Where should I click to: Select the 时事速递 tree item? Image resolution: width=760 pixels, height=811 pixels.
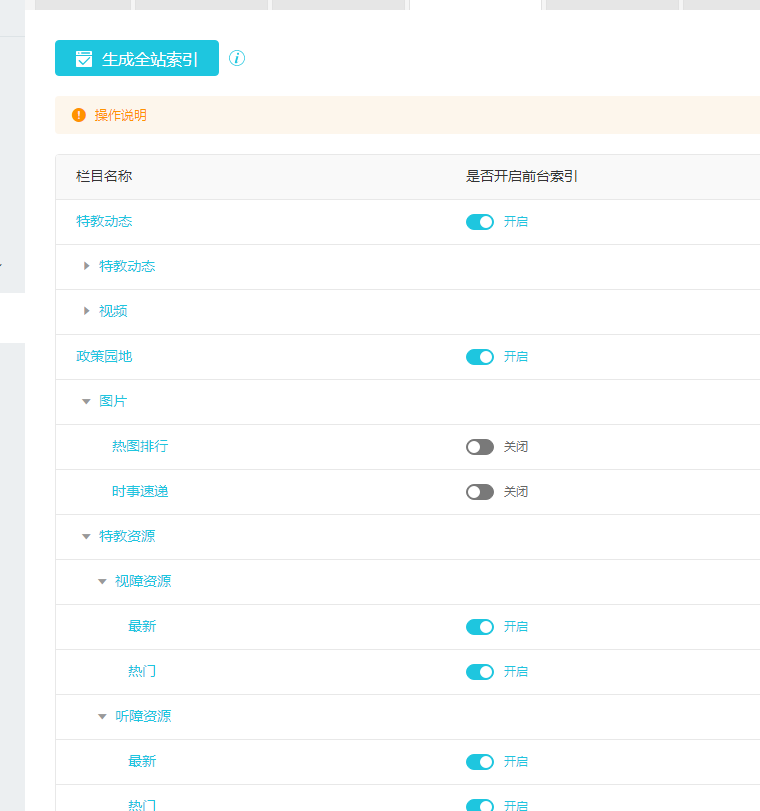[140, 492]
